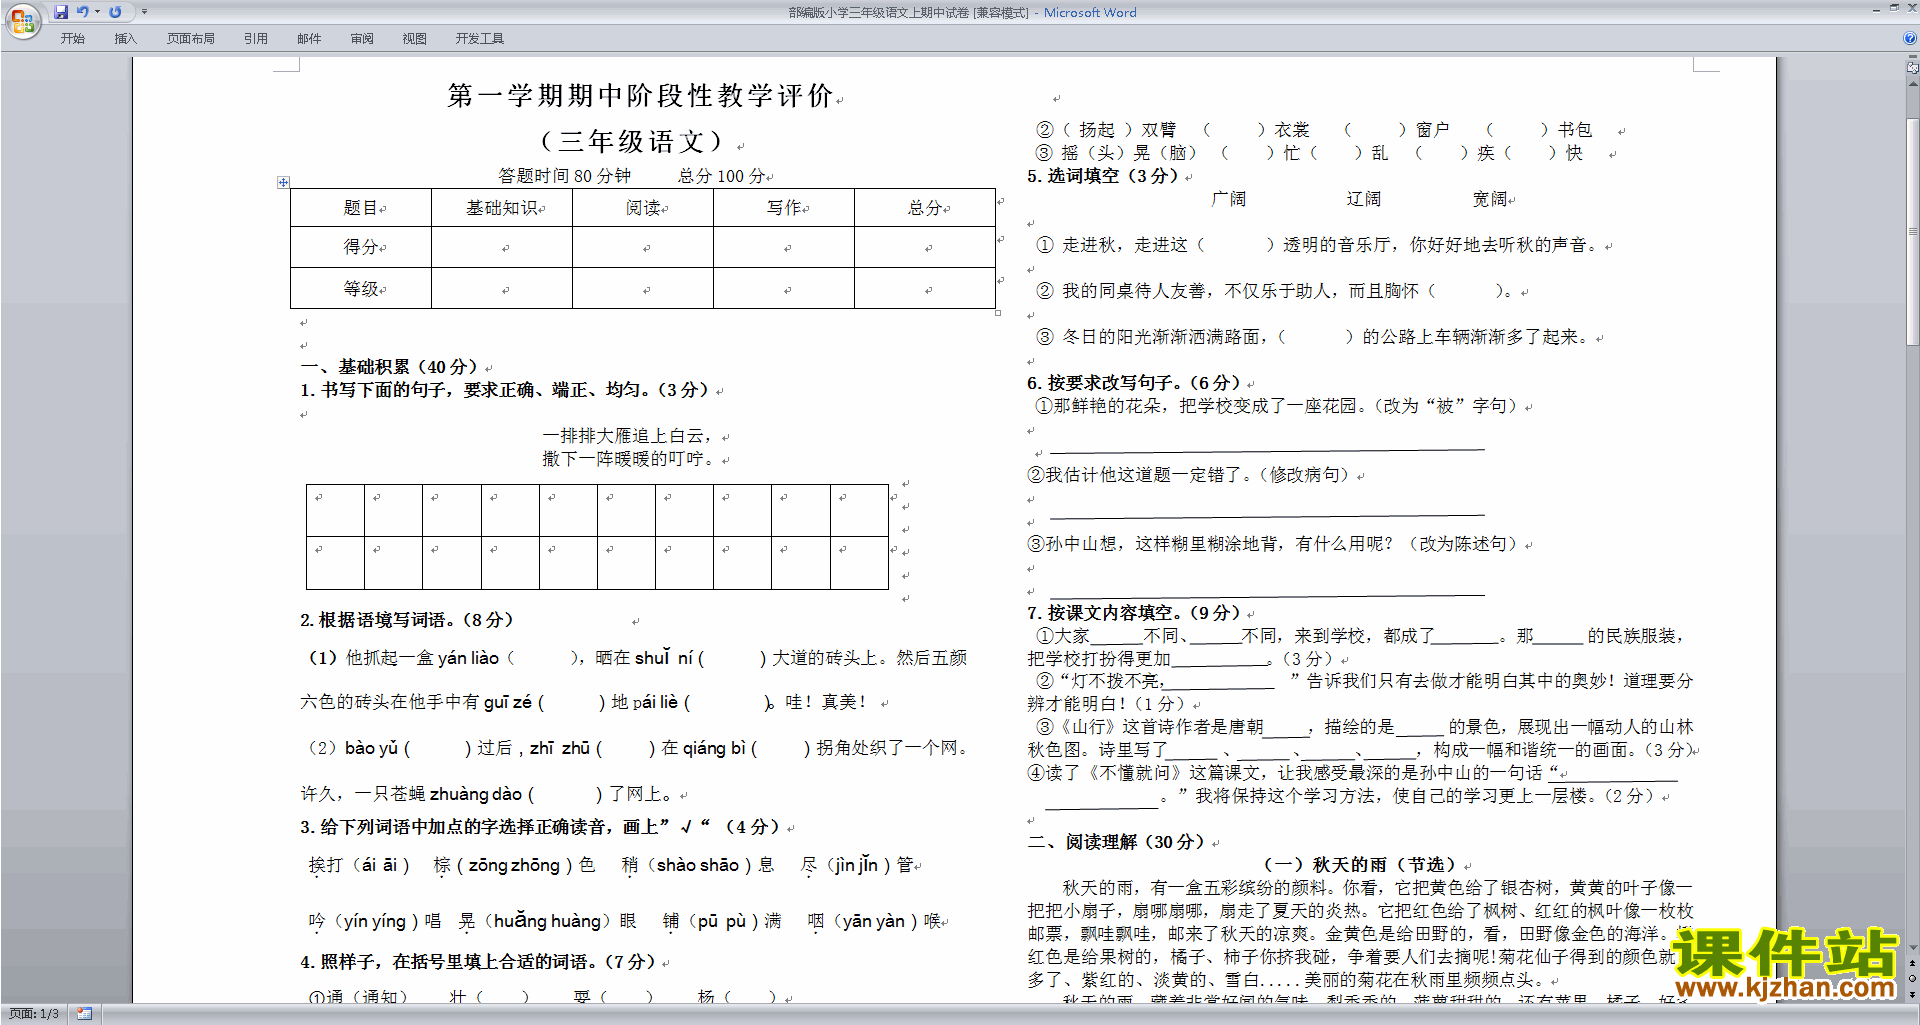The height and width of the screenshot is (1025, 1920).
Task: Open Word Help with the question mark icon
Action: point(1910,38)
